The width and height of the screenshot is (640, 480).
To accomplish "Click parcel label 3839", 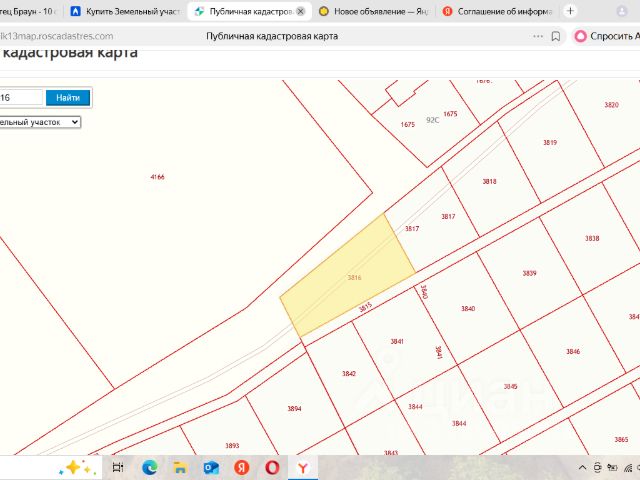I will (x=529, y=273).
